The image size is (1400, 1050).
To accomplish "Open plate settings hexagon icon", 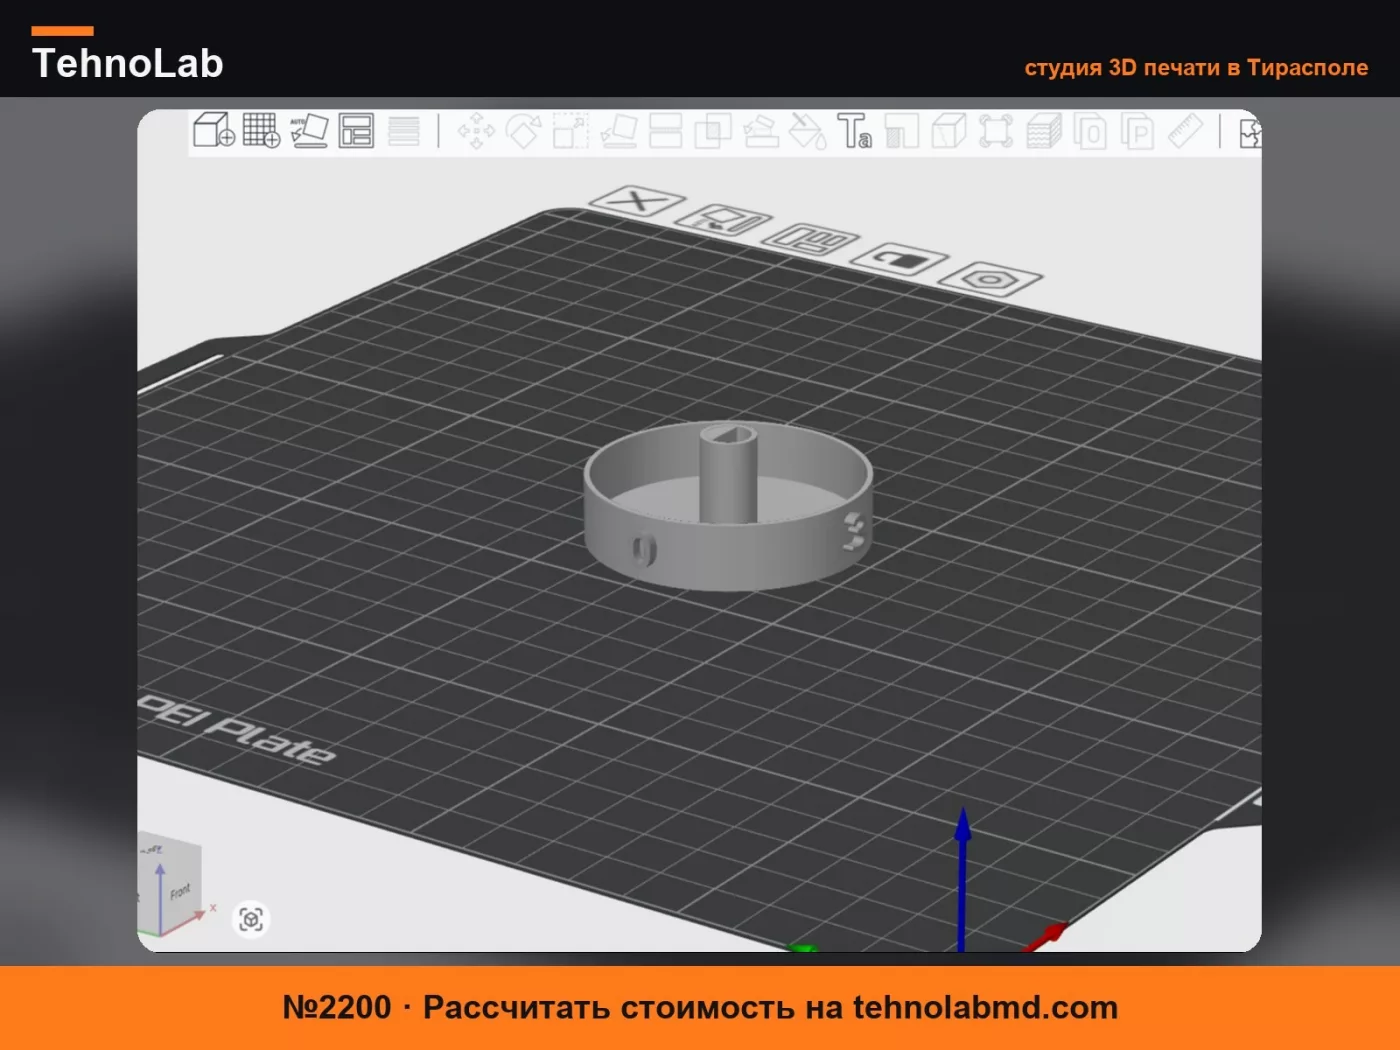I will pyautogui.click(x=990, y=279).
